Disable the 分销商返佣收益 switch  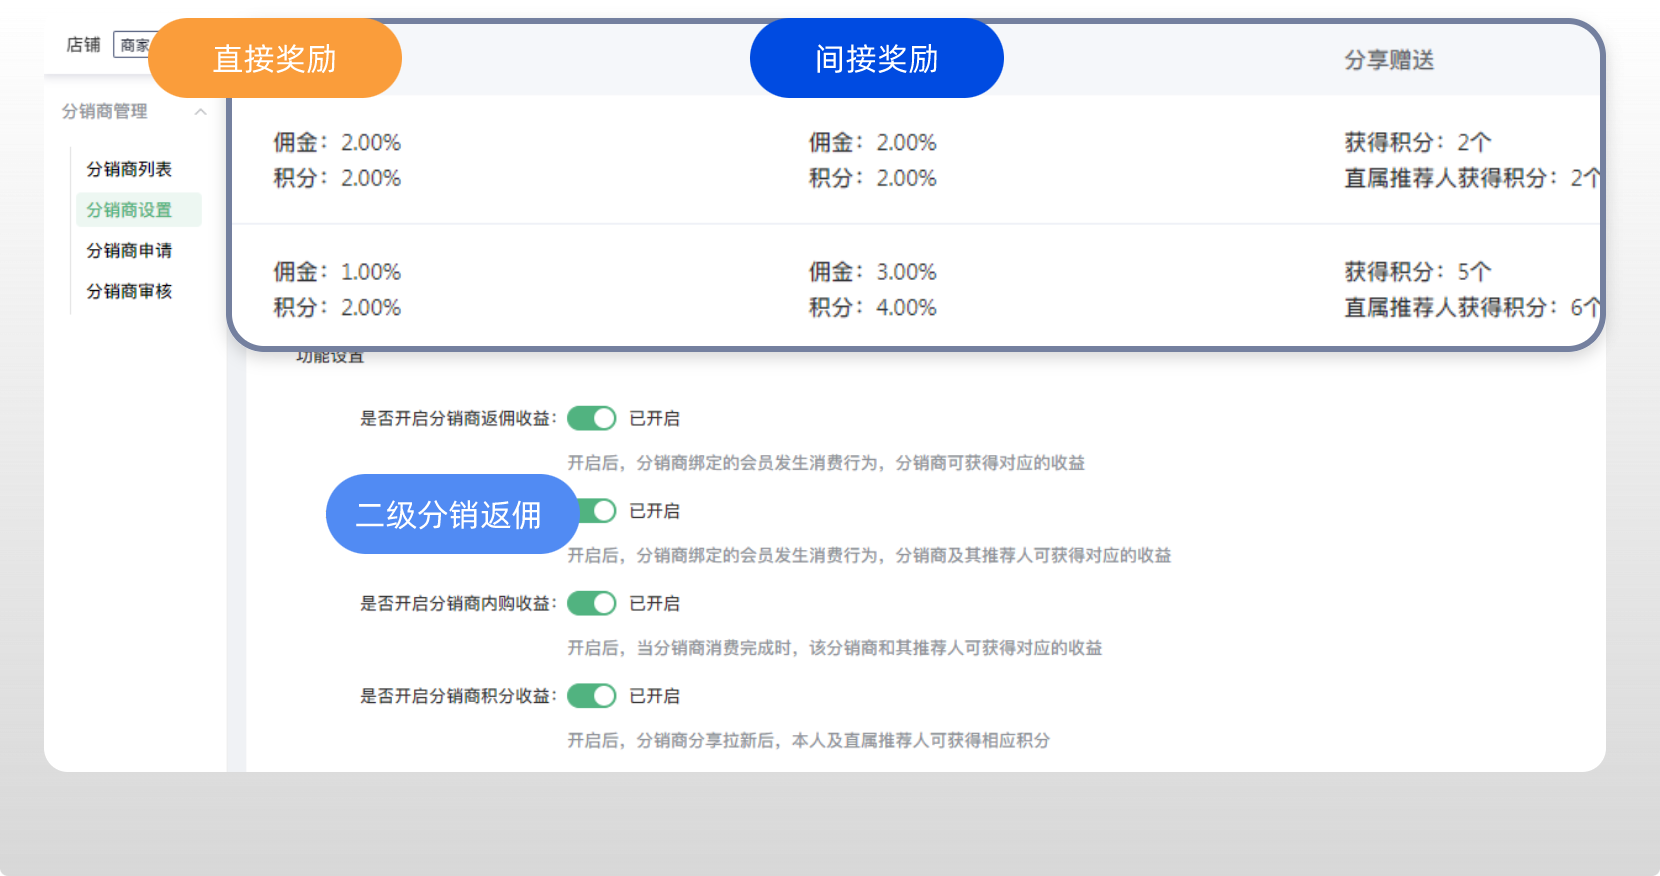(x=592, y=419)
